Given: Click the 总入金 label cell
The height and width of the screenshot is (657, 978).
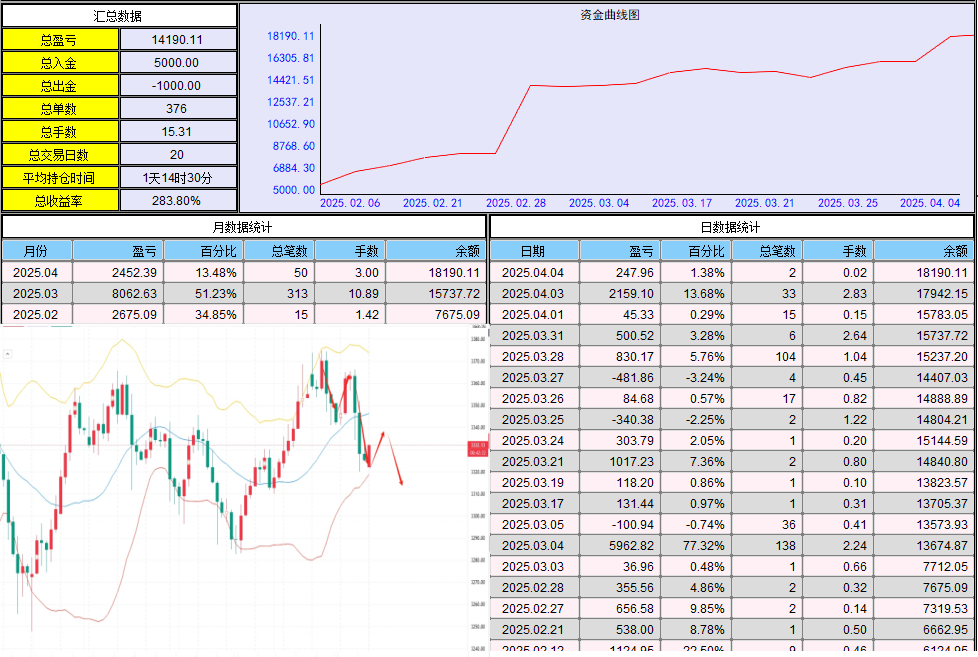Looking at the screenshot, I should coord(59,63).
